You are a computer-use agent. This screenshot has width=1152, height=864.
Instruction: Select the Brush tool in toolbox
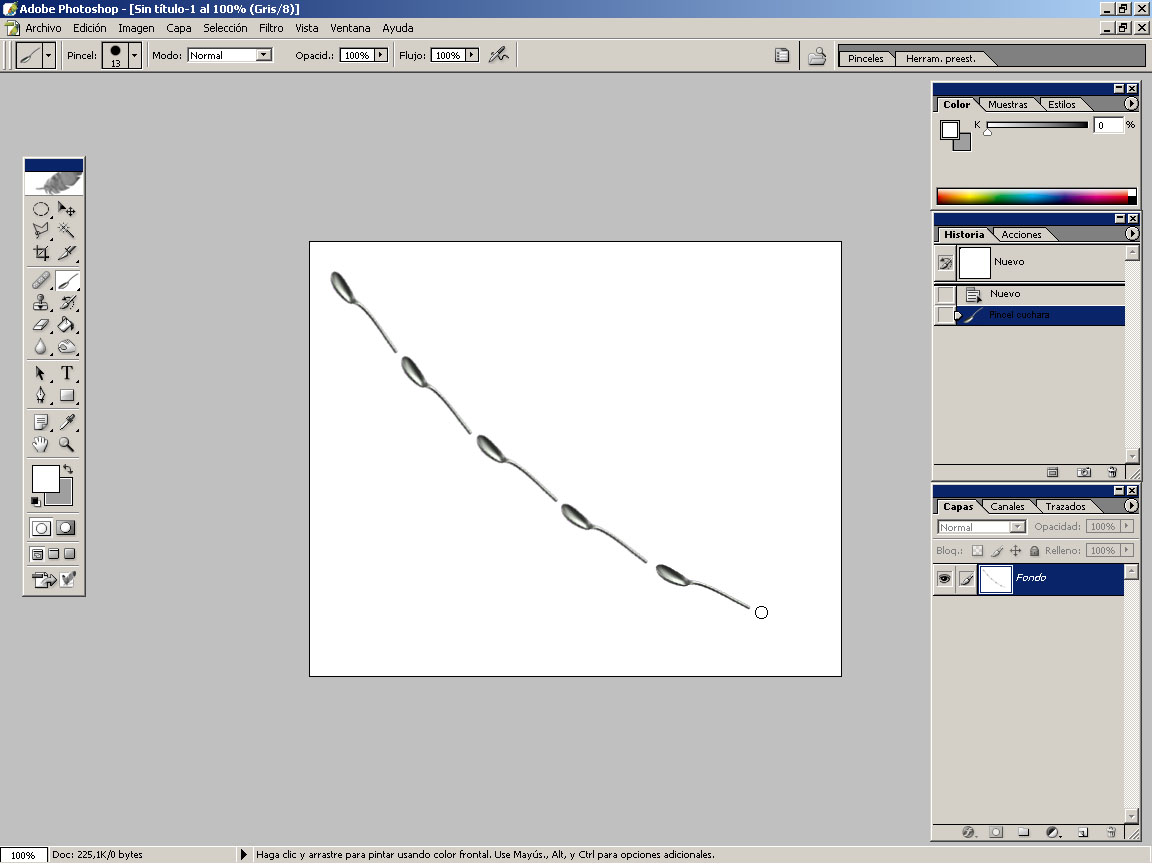67,281
